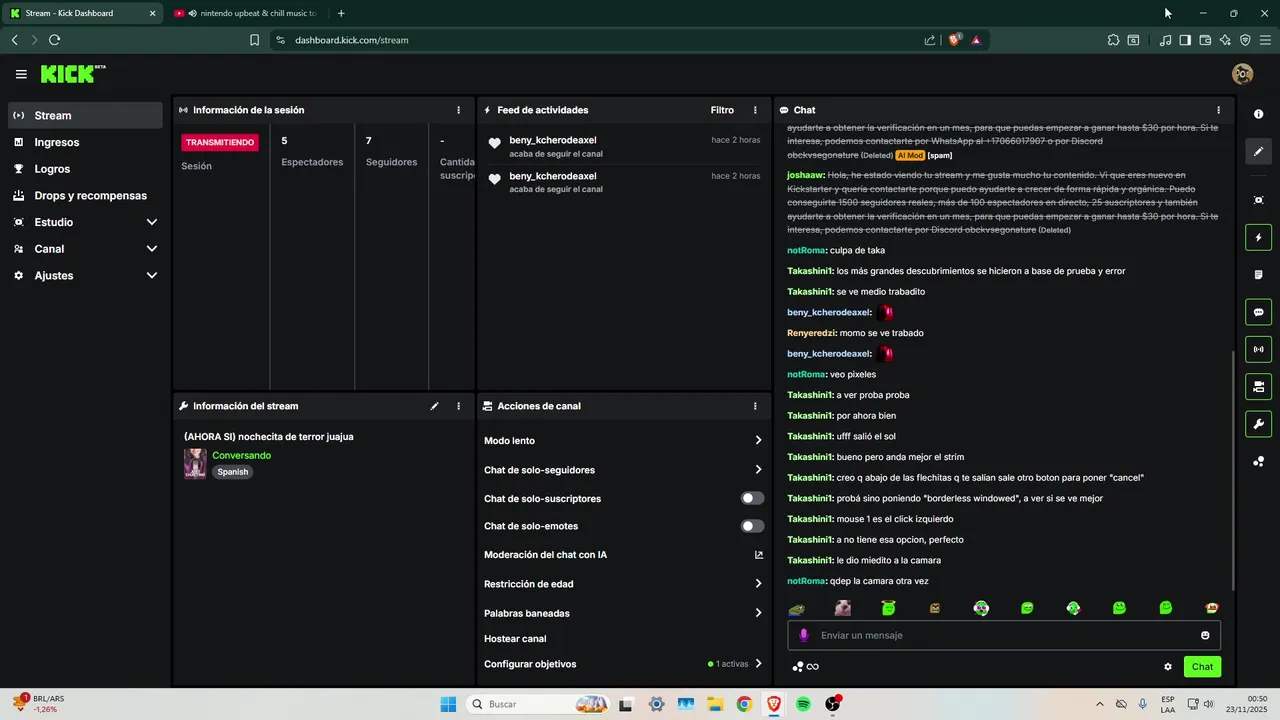Viewport: 1280px width, 720px height.
Task: Click heart icon of first beny_kcherodeaxel activity
Action: click(494, 144)
